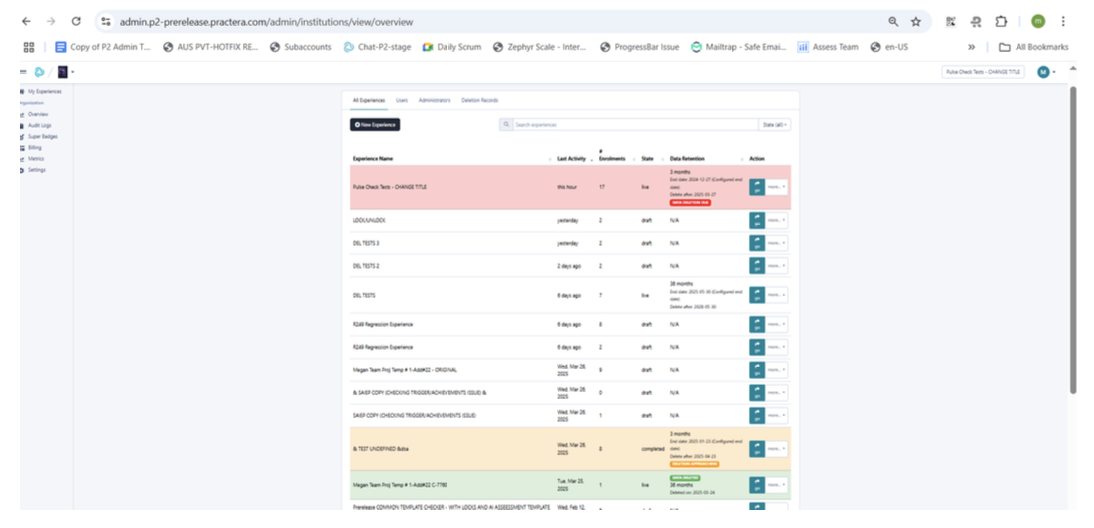The height and width of the screenshot is (528, 1094).
Task: Click the zoom magnifier icon in address bar
Action: coord(893,21)
